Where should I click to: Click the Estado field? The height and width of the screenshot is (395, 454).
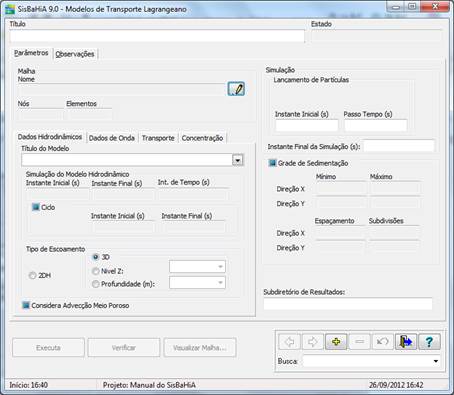click(377, 36)
